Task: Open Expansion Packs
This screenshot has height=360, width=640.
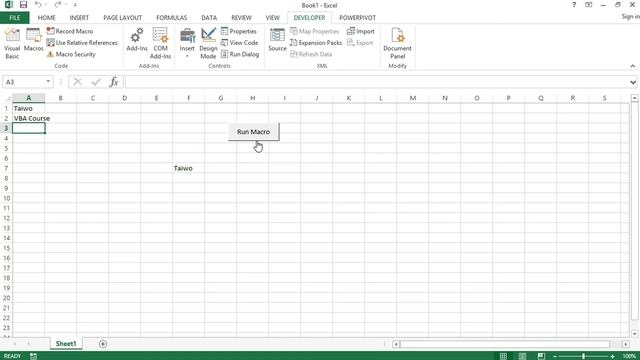Action: tap(316, 42)
